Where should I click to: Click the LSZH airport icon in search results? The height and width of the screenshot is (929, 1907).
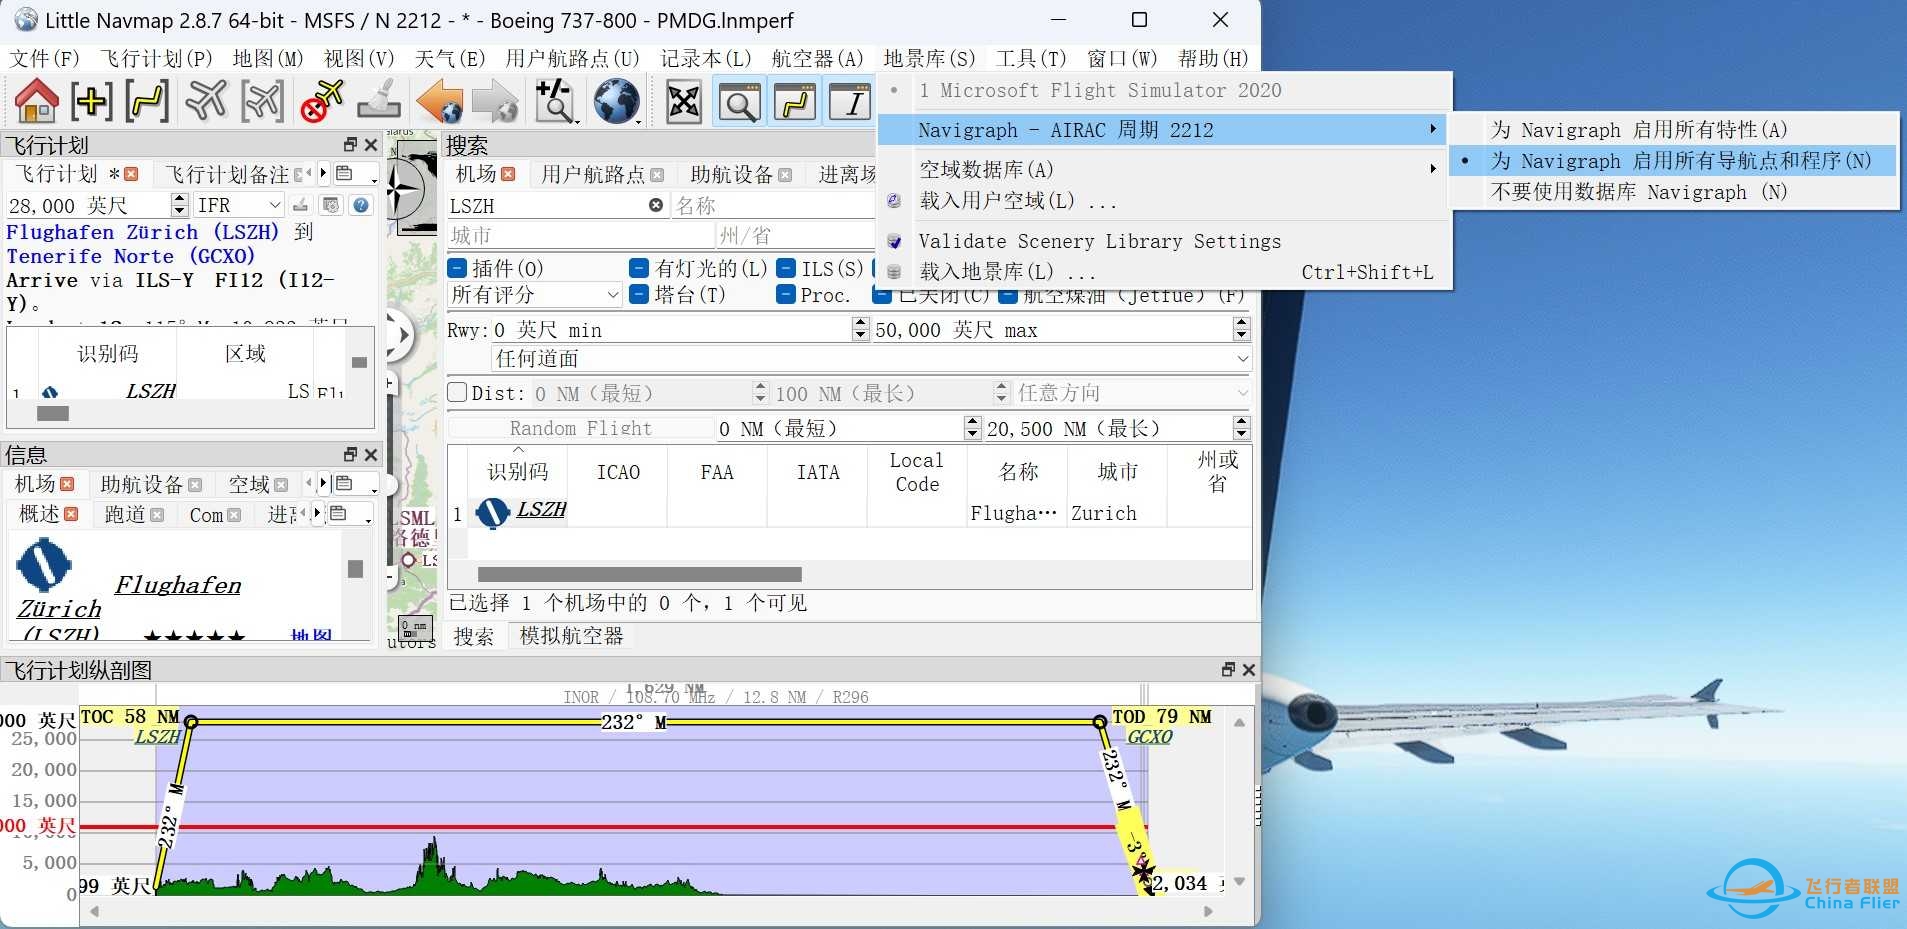(x=492, y=512)
